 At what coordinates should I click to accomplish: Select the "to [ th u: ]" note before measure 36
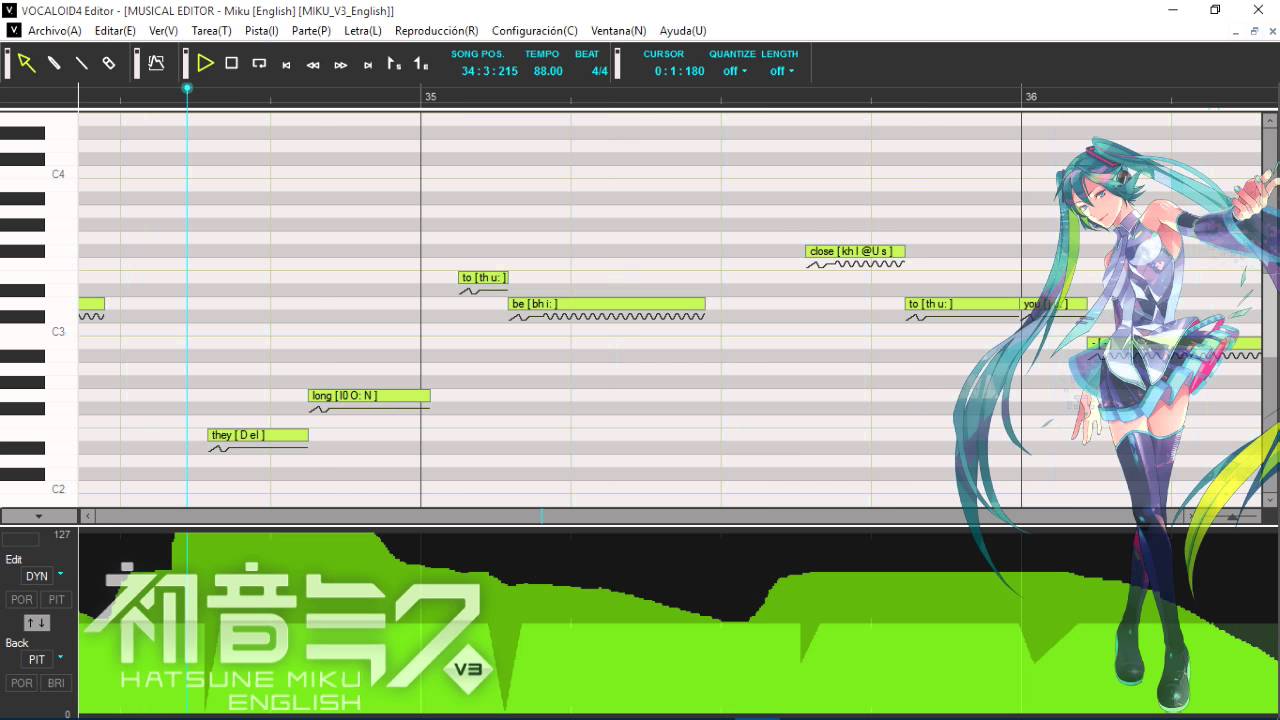tap(963, 304)
